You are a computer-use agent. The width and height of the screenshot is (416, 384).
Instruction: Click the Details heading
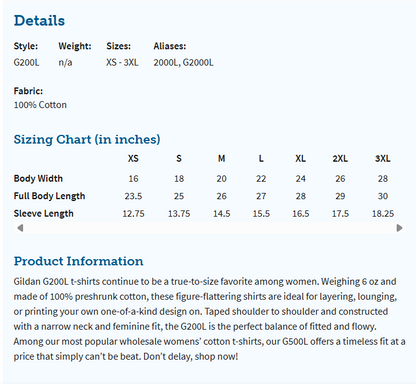pyautogui.click(x=39, y=21)
